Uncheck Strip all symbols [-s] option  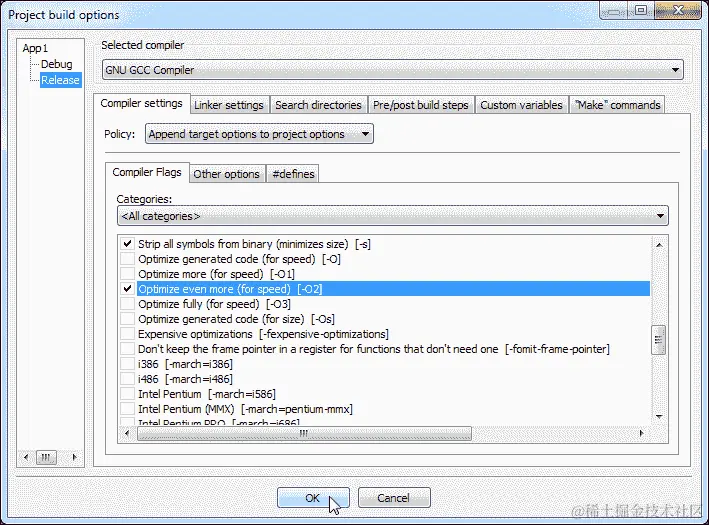[x=128, y=244]
